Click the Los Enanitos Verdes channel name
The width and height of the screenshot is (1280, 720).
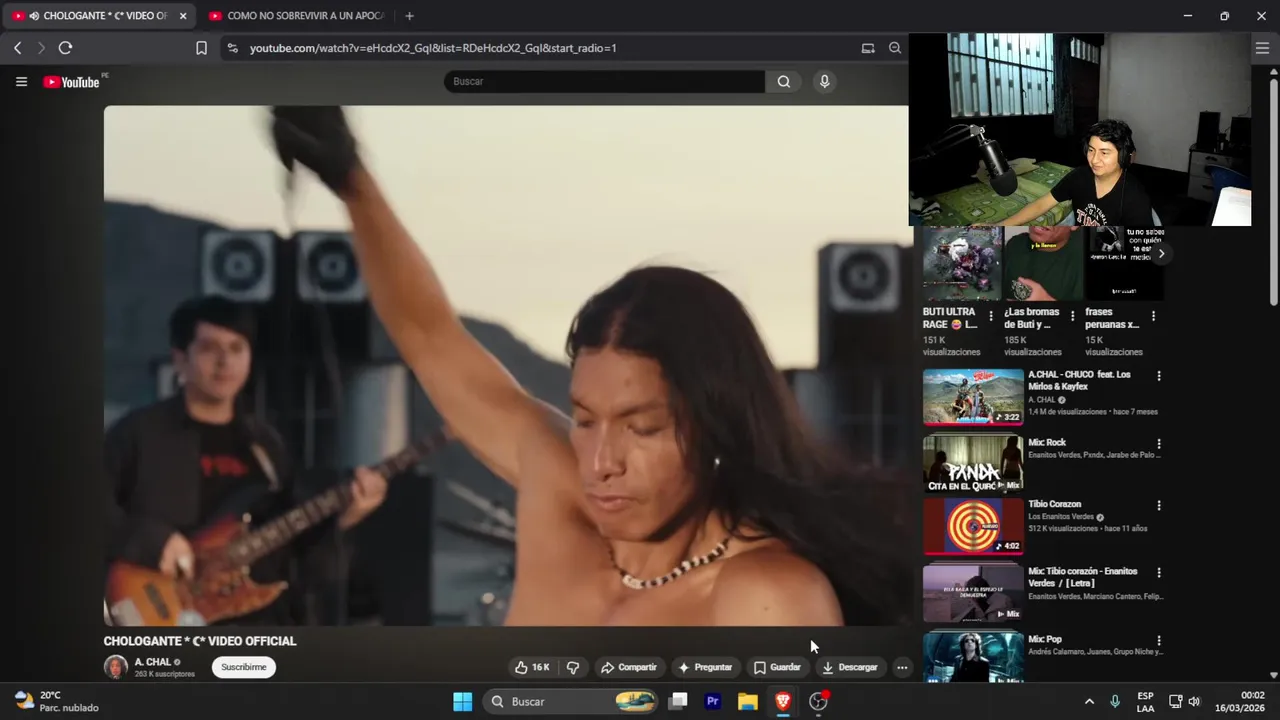[1061, 517]
